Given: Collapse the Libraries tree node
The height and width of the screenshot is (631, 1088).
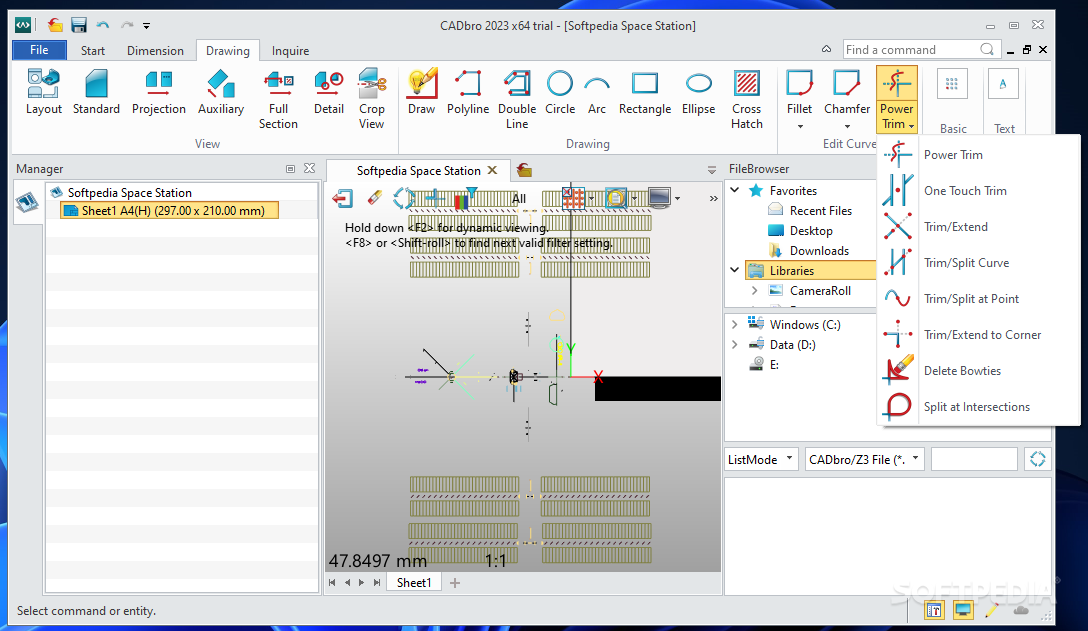Looking at the screenshot, I should click(735, 269).
